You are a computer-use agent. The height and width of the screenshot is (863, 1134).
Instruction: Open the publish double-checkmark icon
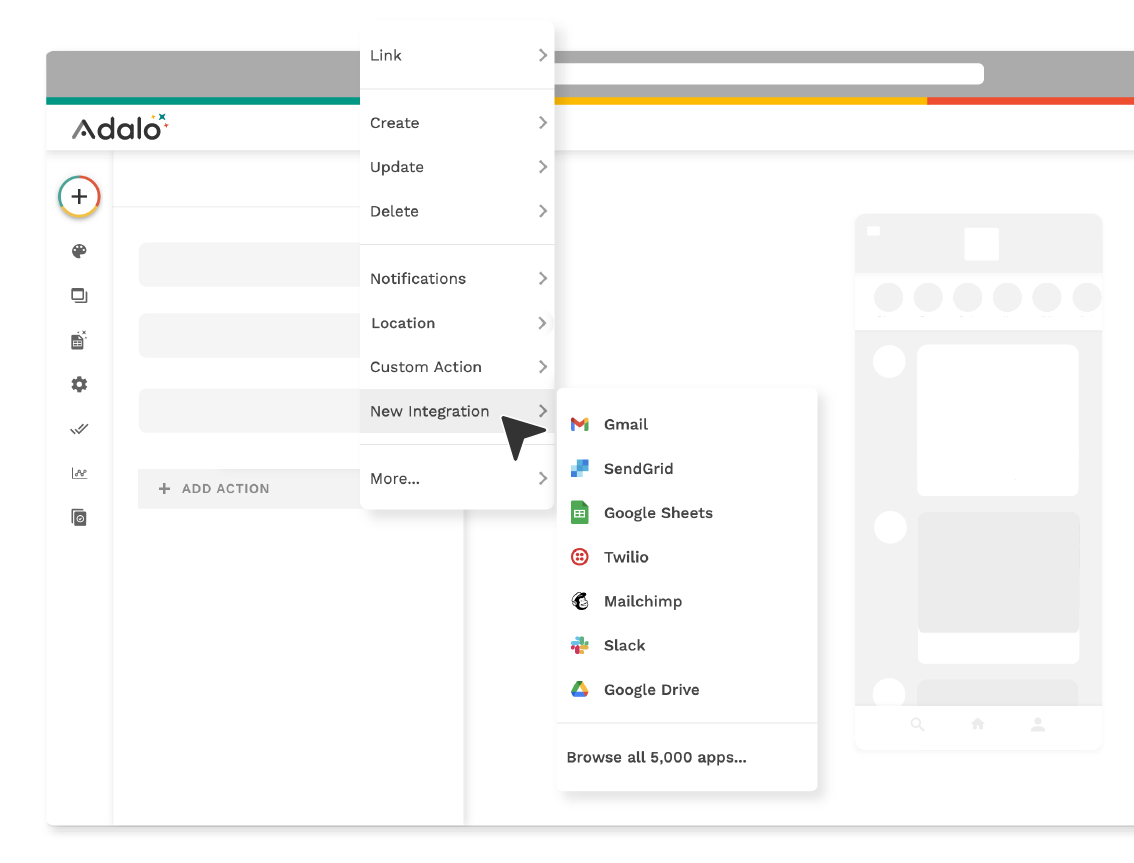[x=79, y=429]
